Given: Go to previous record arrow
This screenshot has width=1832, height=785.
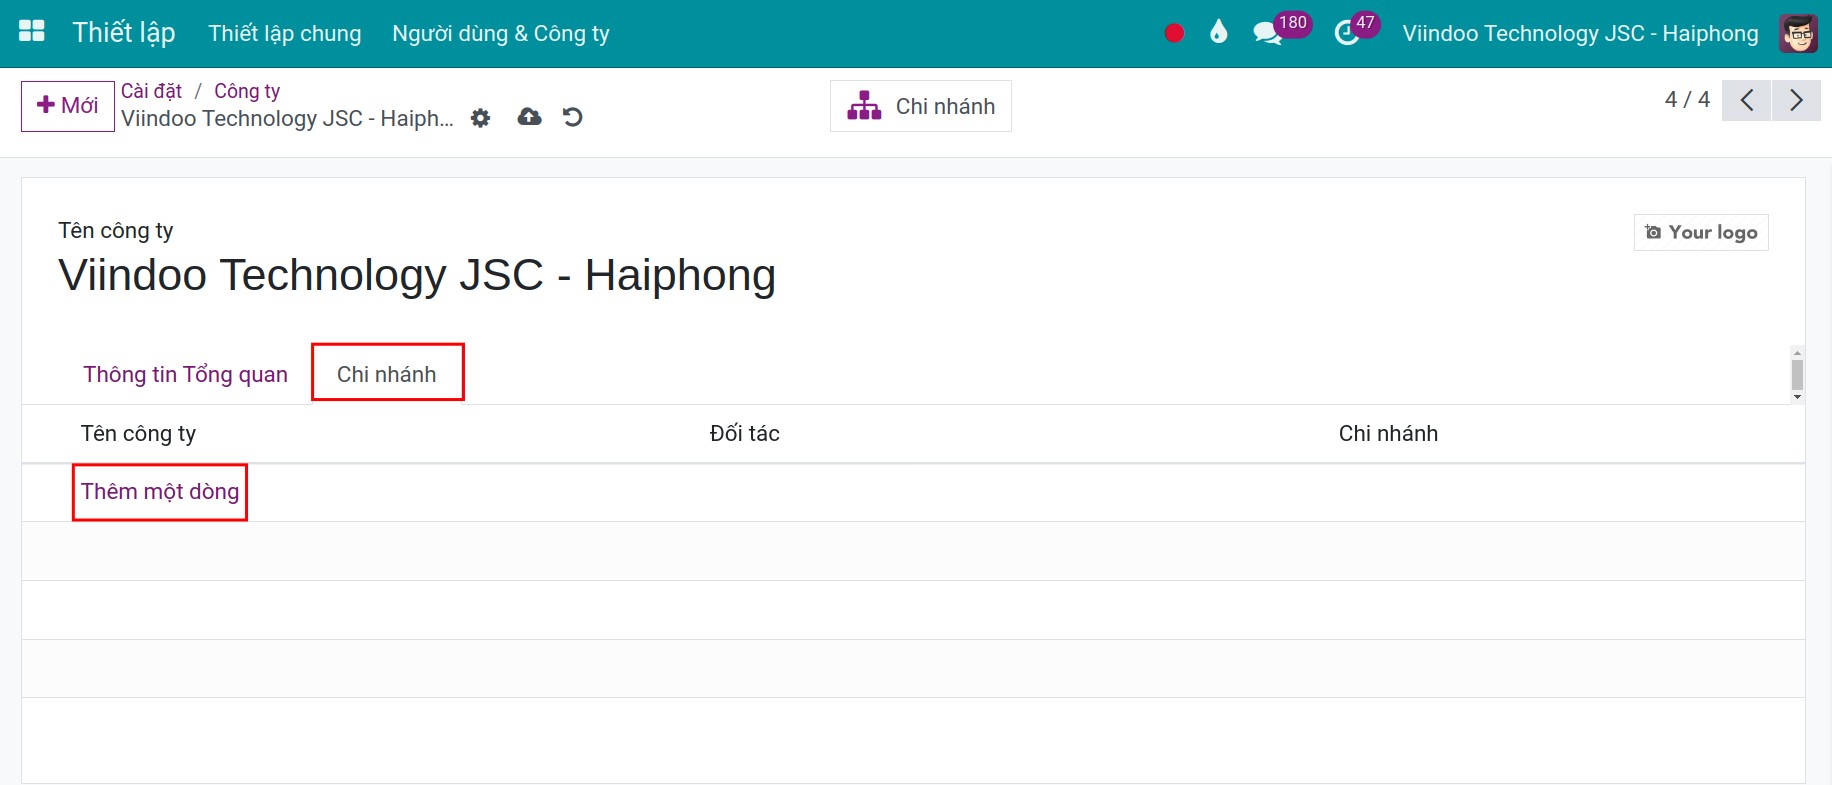Looking at the screenshot, I should click(x=1747, y=100).
